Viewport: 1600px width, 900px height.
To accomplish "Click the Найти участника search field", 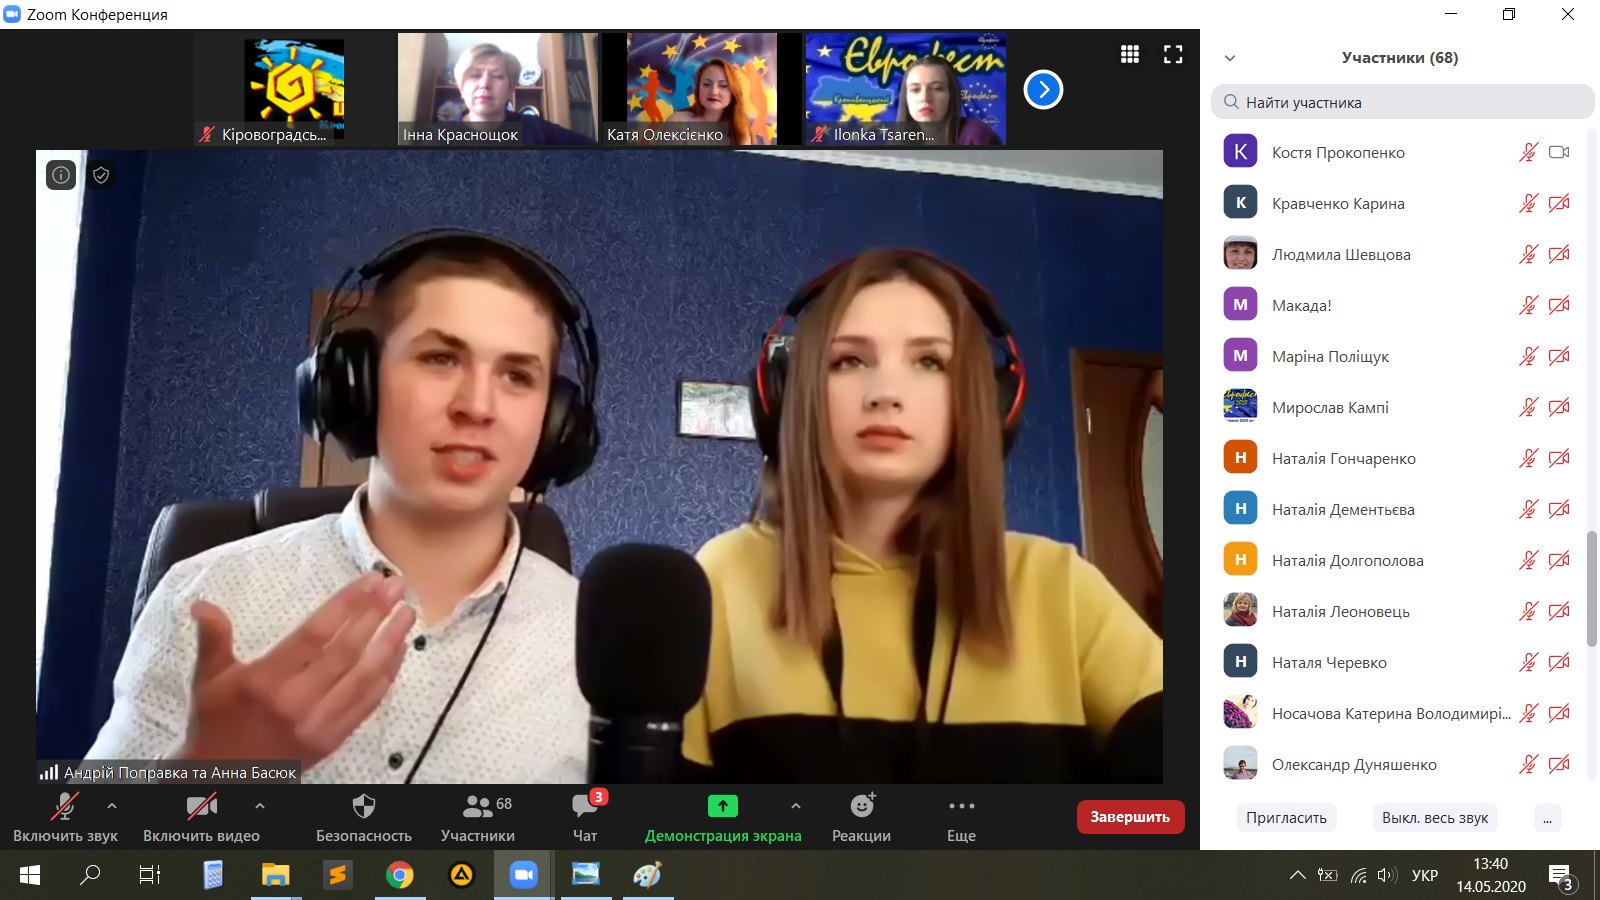I will point(1402,102).
